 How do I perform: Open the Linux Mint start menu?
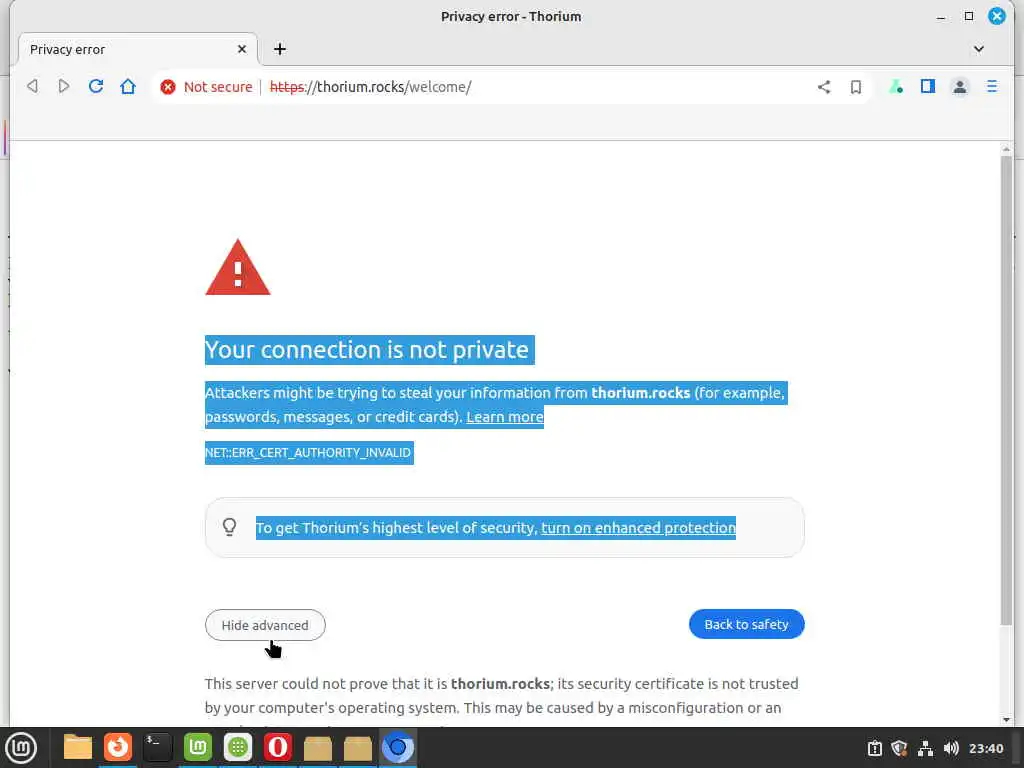tap(21, 748)
